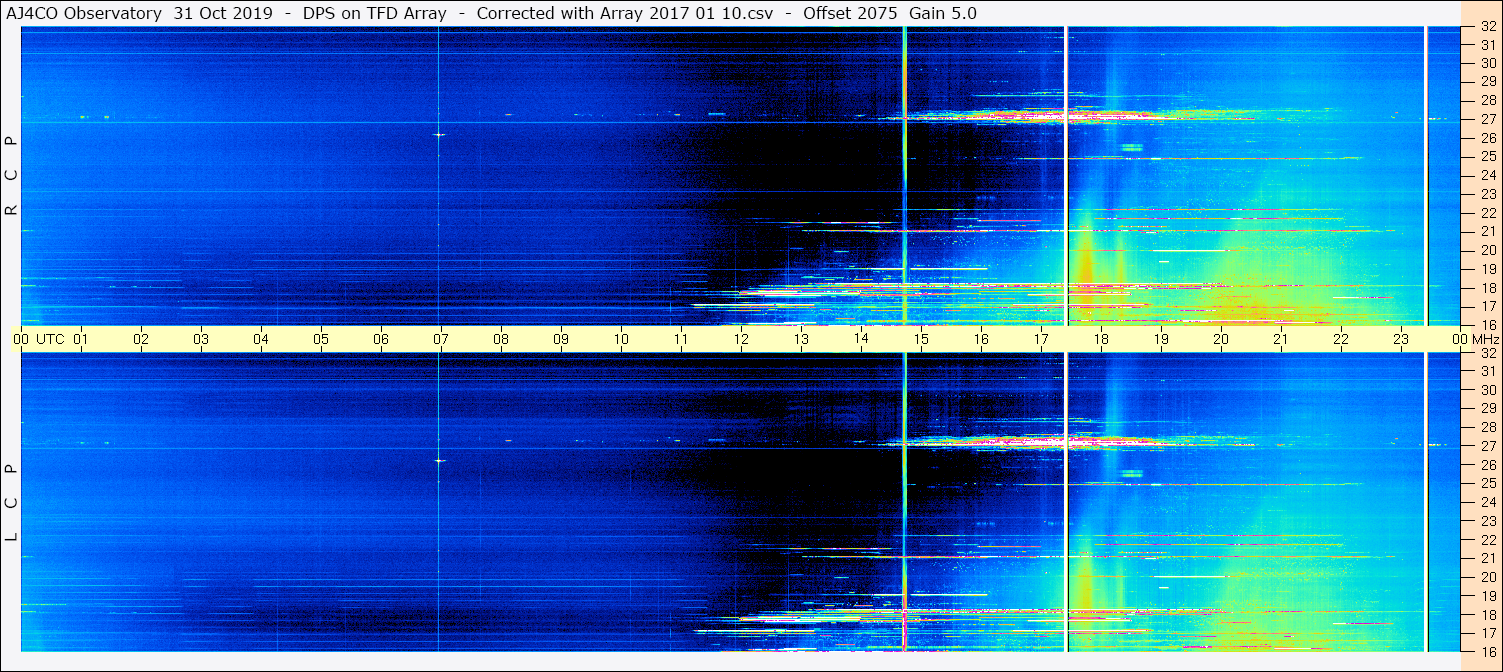Click the 25 MHz label of RCP panel
This screenshot has height=672, width=1503.
[1487, 156]
